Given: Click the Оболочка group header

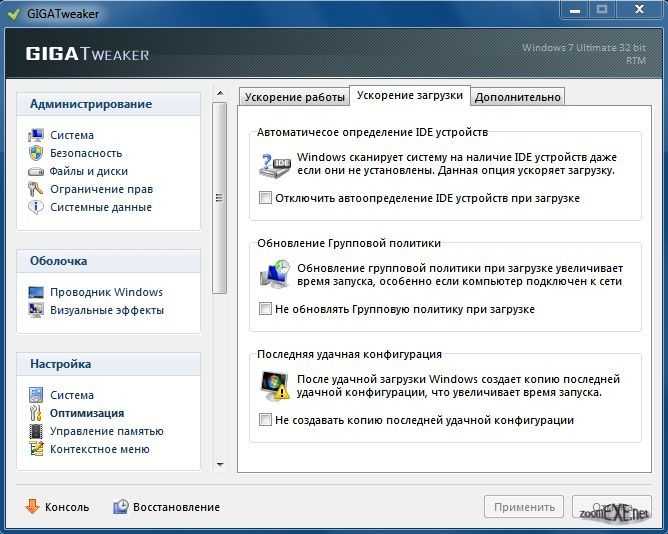Looking at the screenshot, I should (109, 261).
